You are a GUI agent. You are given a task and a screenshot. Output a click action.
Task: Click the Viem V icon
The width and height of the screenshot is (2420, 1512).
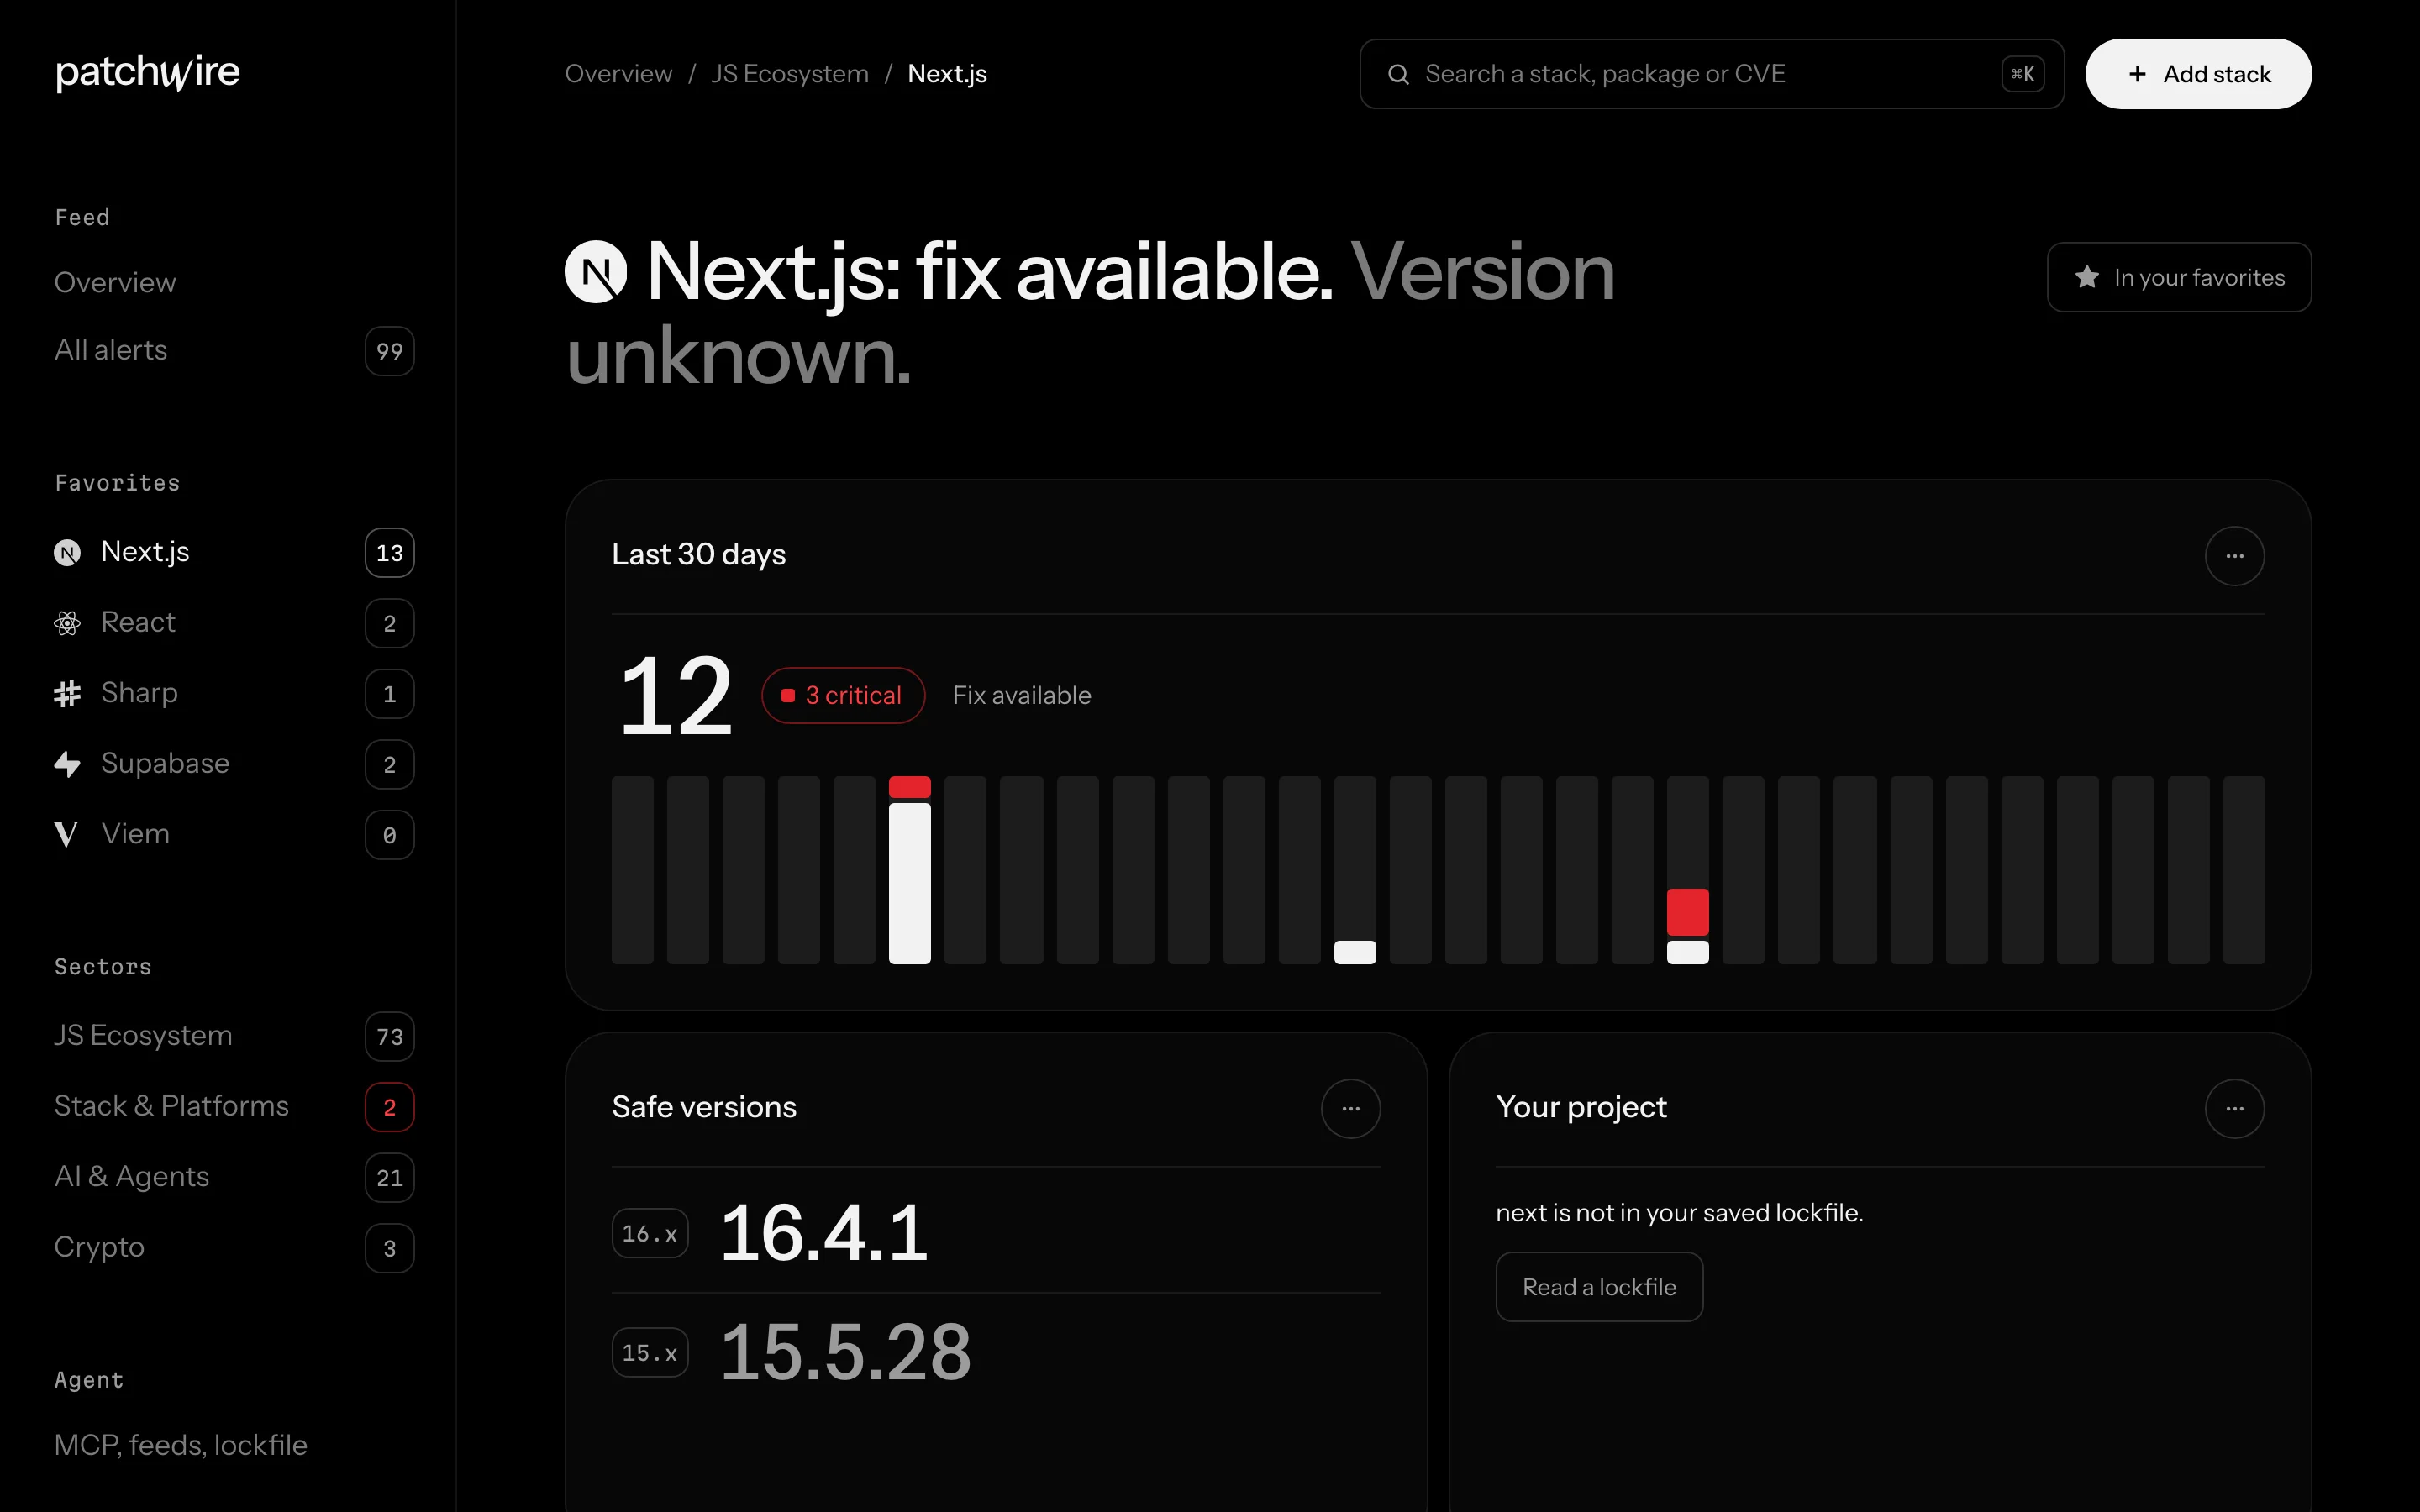tap(67, 834)
